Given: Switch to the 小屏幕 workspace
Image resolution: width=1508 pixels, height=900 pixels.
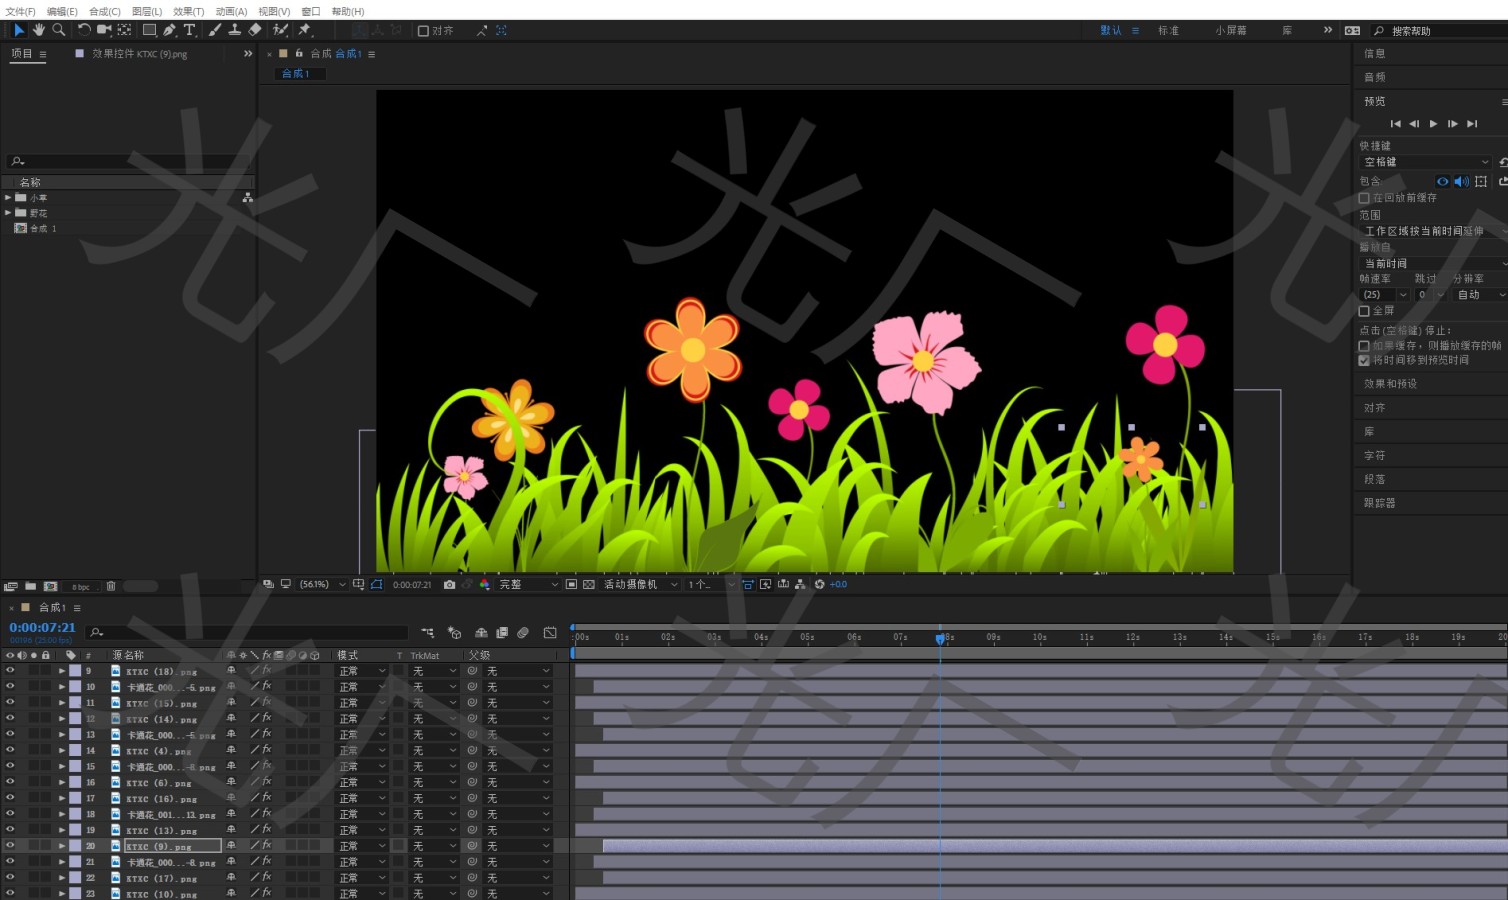Looking at the screenshot, I should point(1231,31).
